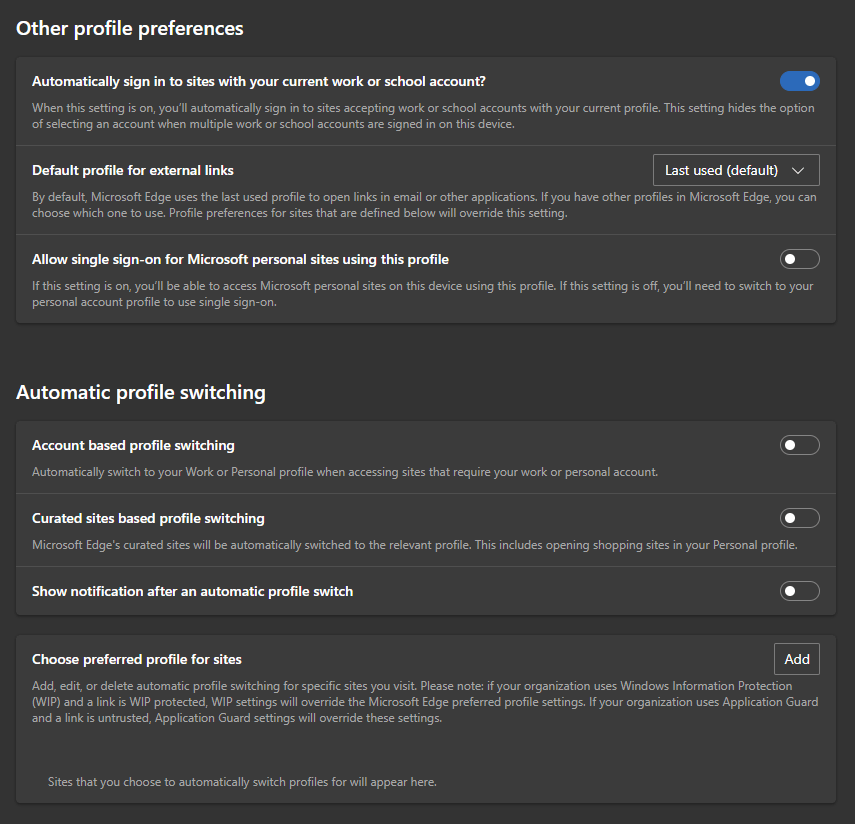Click the Add button for preferred sites
The width and height of the screenshot is (855, 824).
point(797,659)
